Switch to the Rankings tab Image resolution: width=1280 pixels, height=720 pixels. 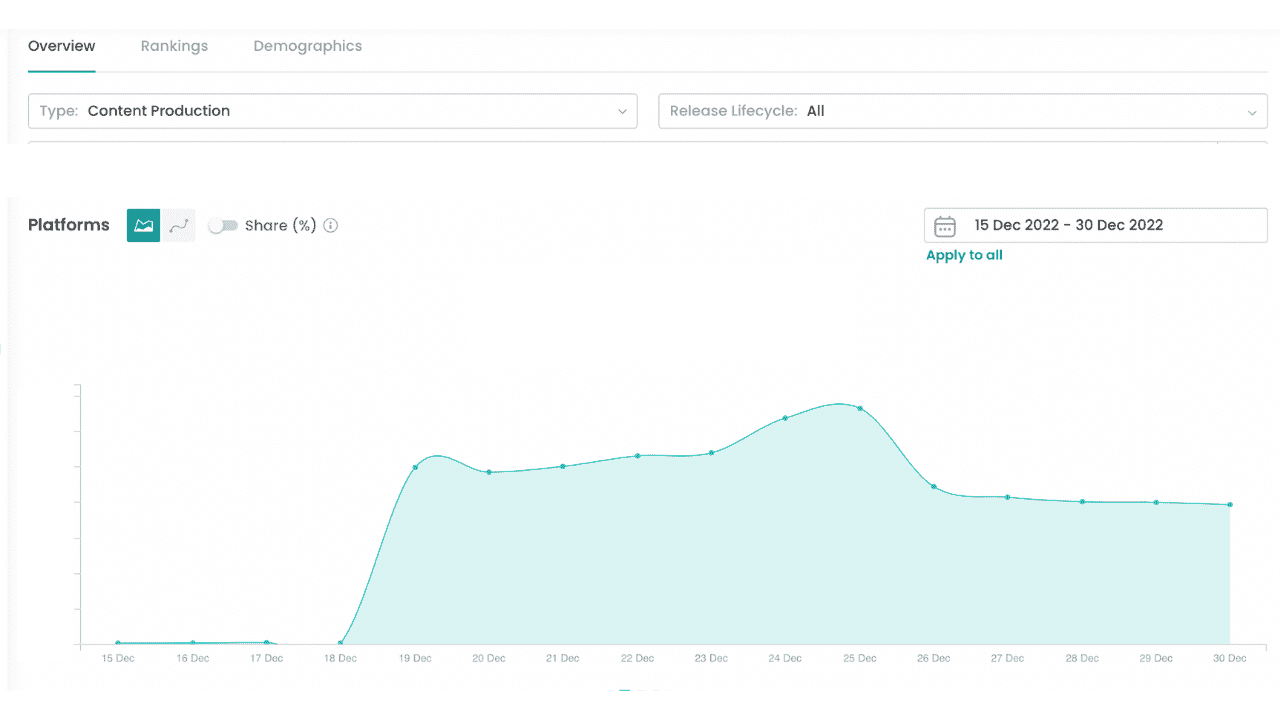tap(174, 46)
